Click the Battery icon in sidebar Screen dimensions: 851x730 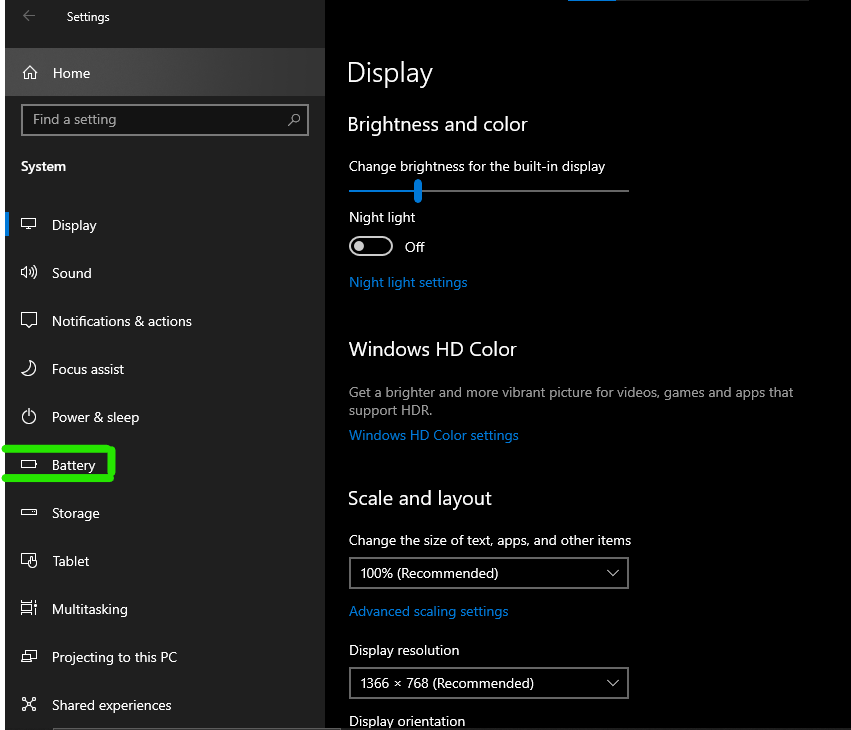tap(29, 465)
